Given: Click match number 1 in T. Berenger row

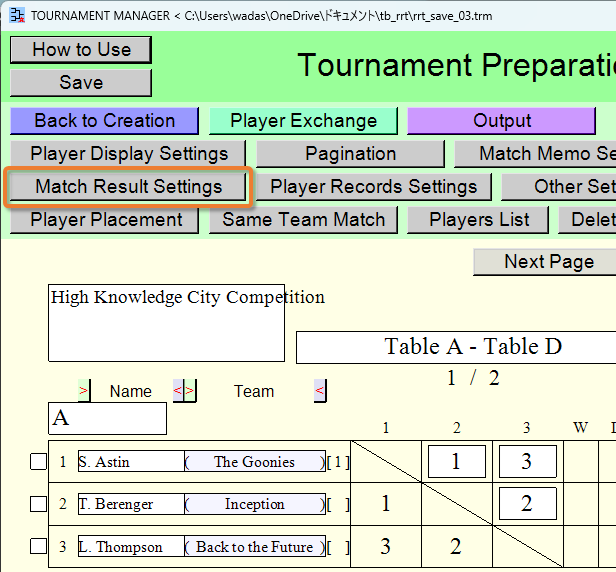Looking at the screenshot, I should [x=386, y=504].
